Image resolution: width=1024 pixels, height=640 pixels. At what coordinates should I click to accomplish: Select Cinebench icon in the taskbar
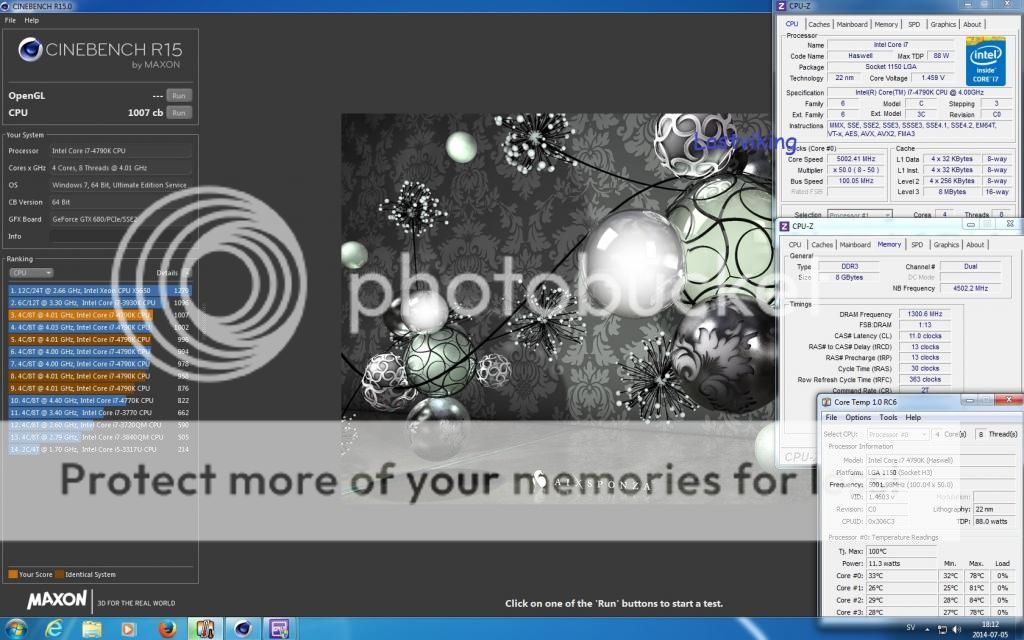click(242, 628)
